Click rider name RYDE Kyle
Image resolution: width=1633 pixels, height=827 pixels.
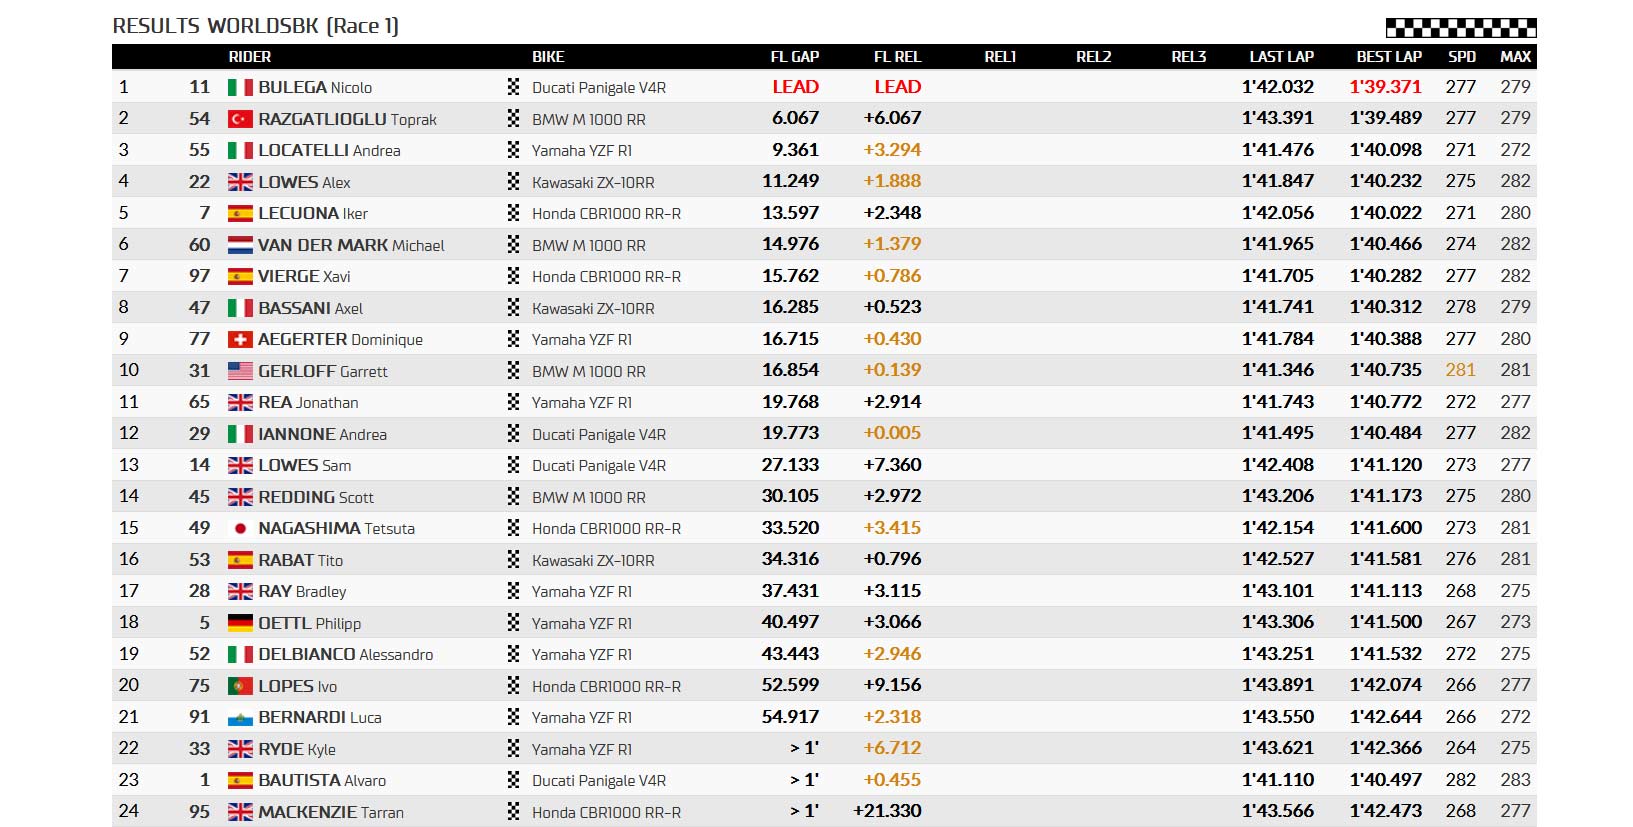[x=297, y=749]
